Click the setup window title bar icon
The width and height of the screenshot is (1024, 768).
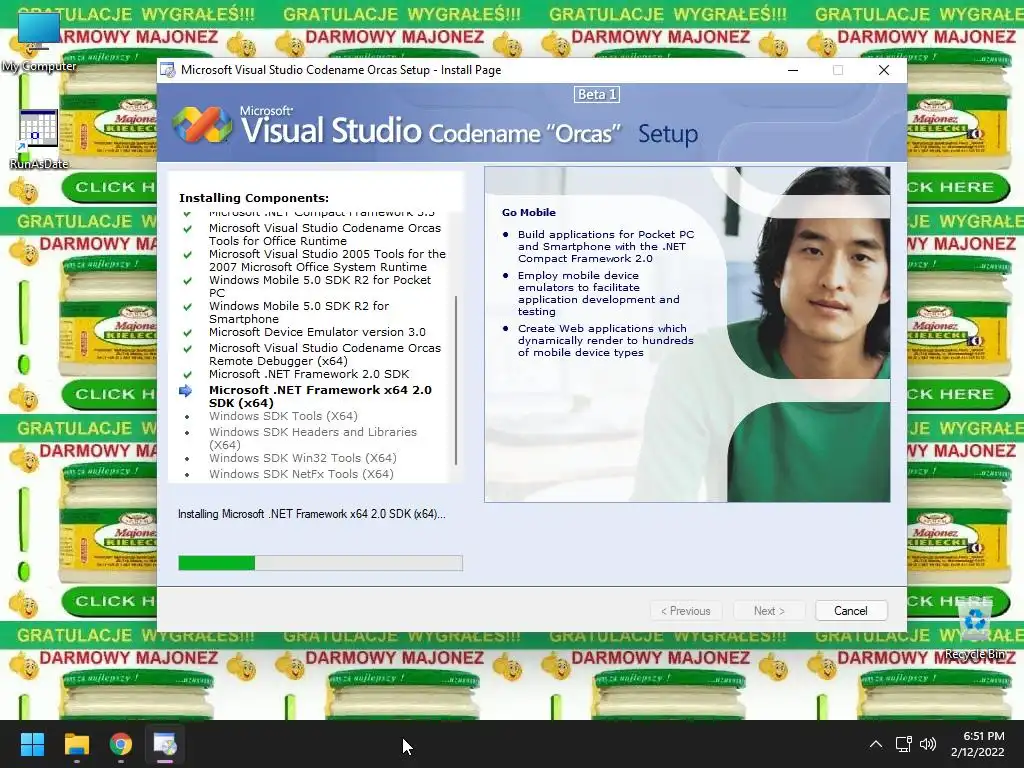coord(168,70)
